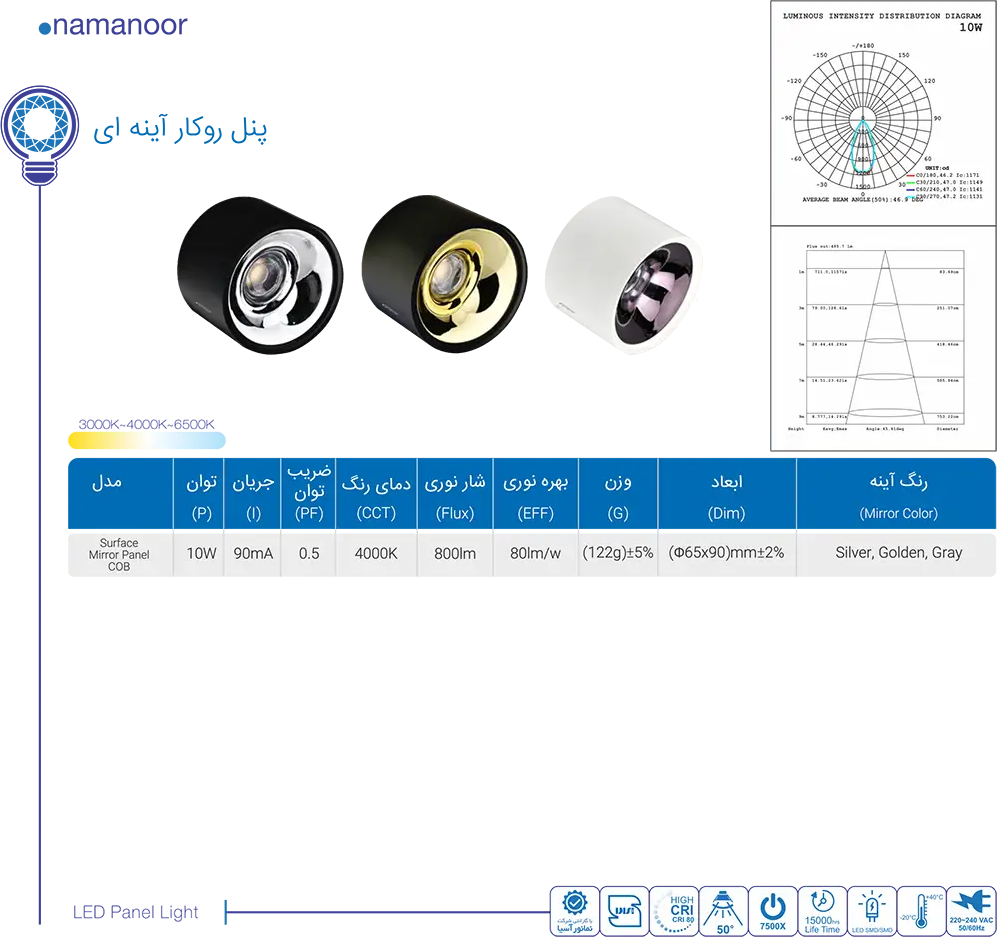Click the 7500X power switching icon
Viewport: 997px width, 937px height.
tap(772, 910)
